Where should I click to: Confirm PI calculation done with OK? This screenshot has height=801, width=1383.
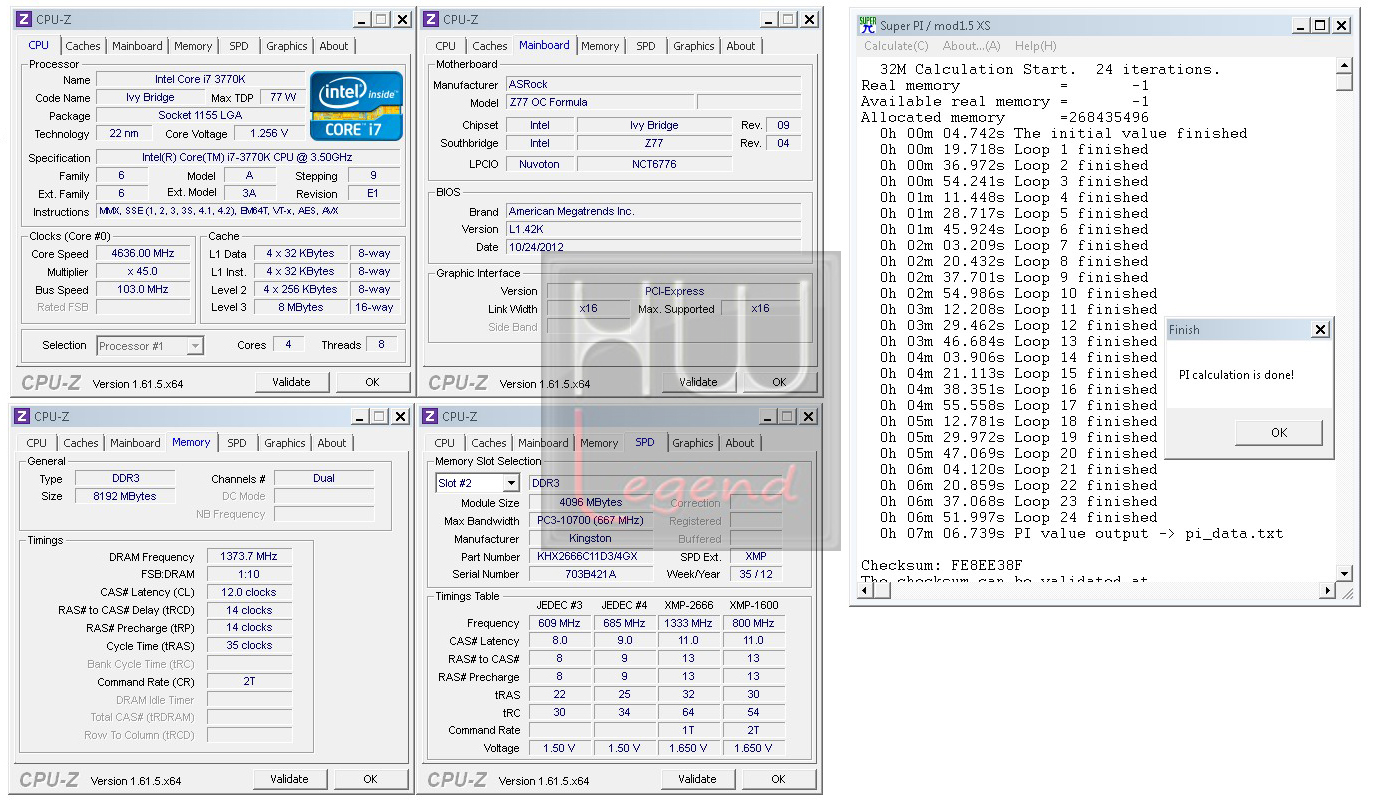(x=1279, y=433)
